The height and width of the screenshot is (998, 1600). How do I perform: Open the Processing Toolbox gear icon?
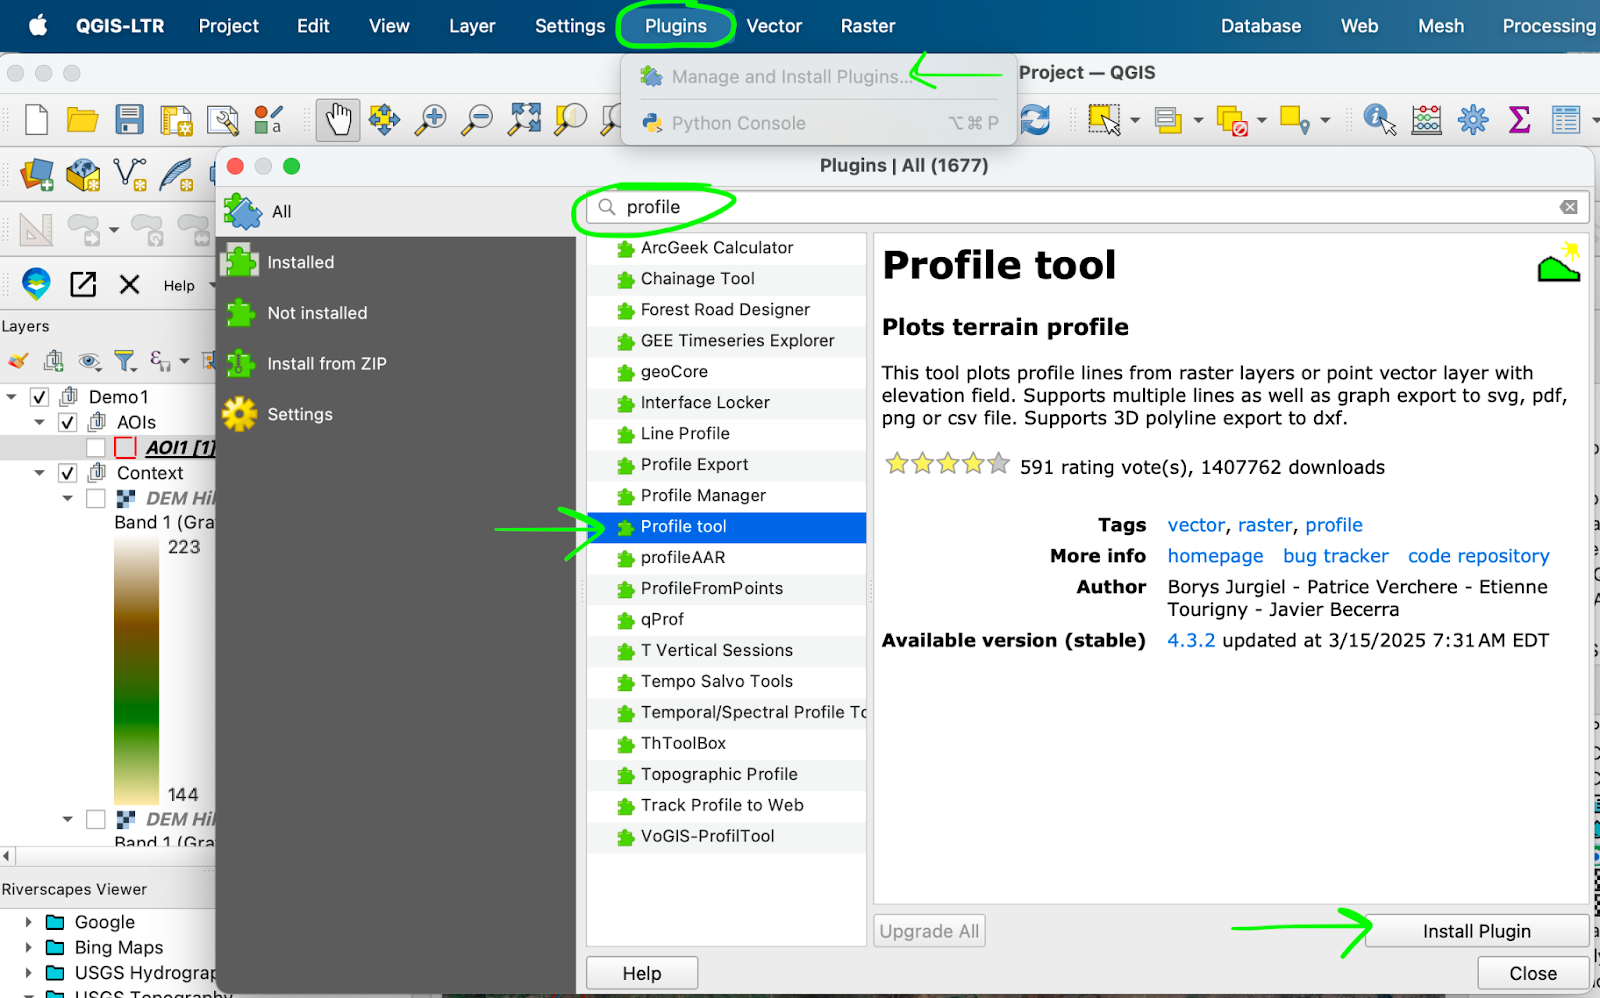coord(1473,120)
